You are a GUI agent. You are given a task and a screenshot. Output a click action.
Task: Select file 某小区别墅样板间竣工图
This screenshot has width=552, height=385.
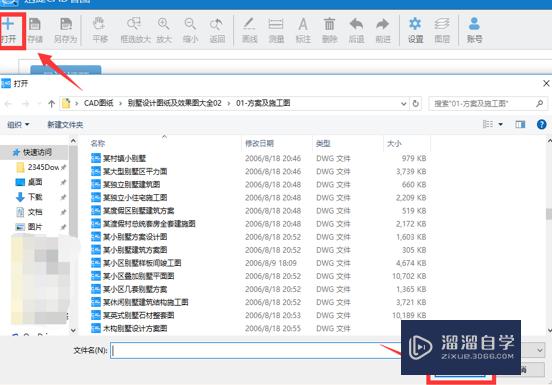142,263
